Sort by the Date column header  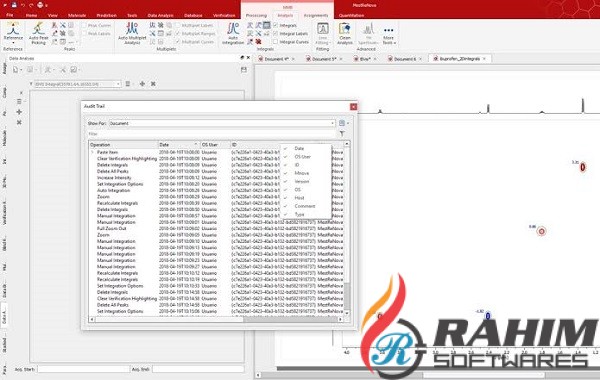[x=179, y=145]
